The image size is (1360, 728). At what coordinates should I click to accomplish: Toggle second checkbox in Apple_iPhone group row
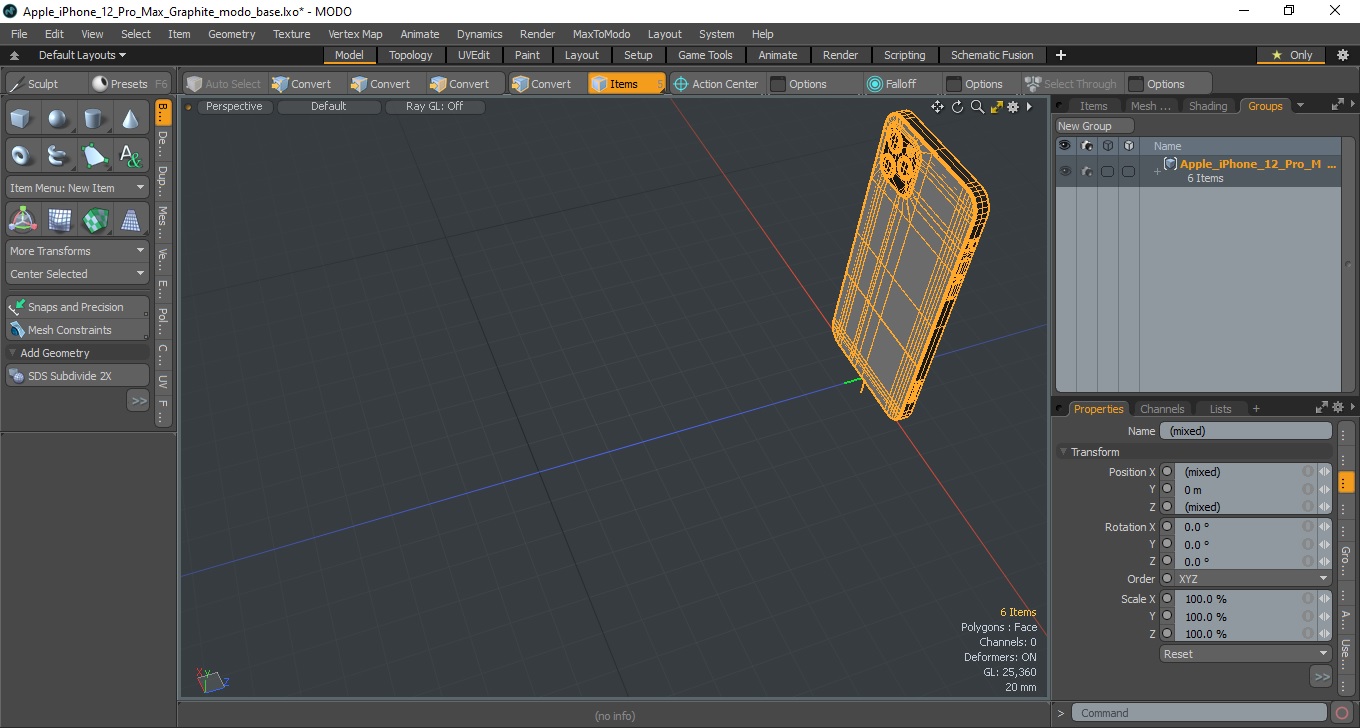click(1128, 171)
